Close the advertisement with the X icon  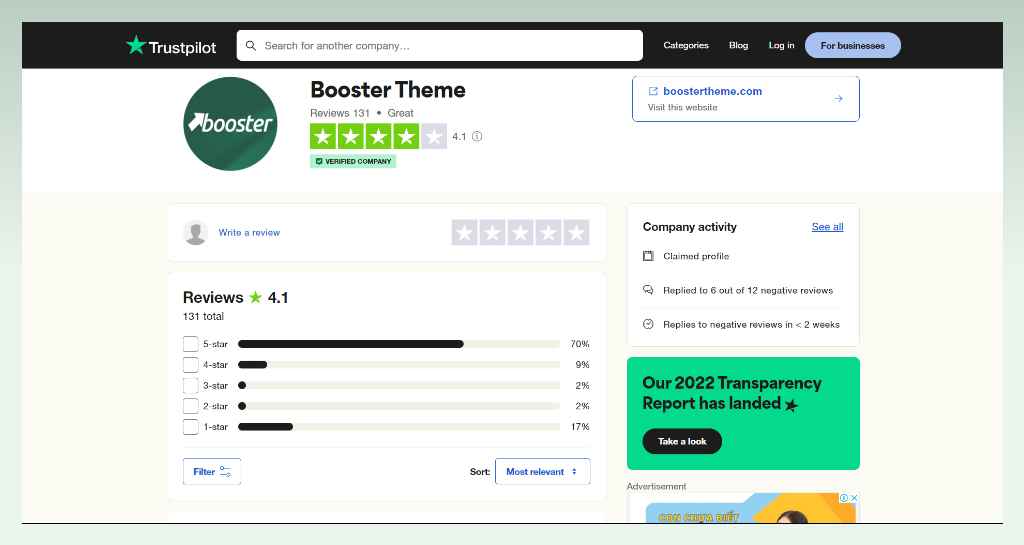pyautogui.click(x=854, y=497)
